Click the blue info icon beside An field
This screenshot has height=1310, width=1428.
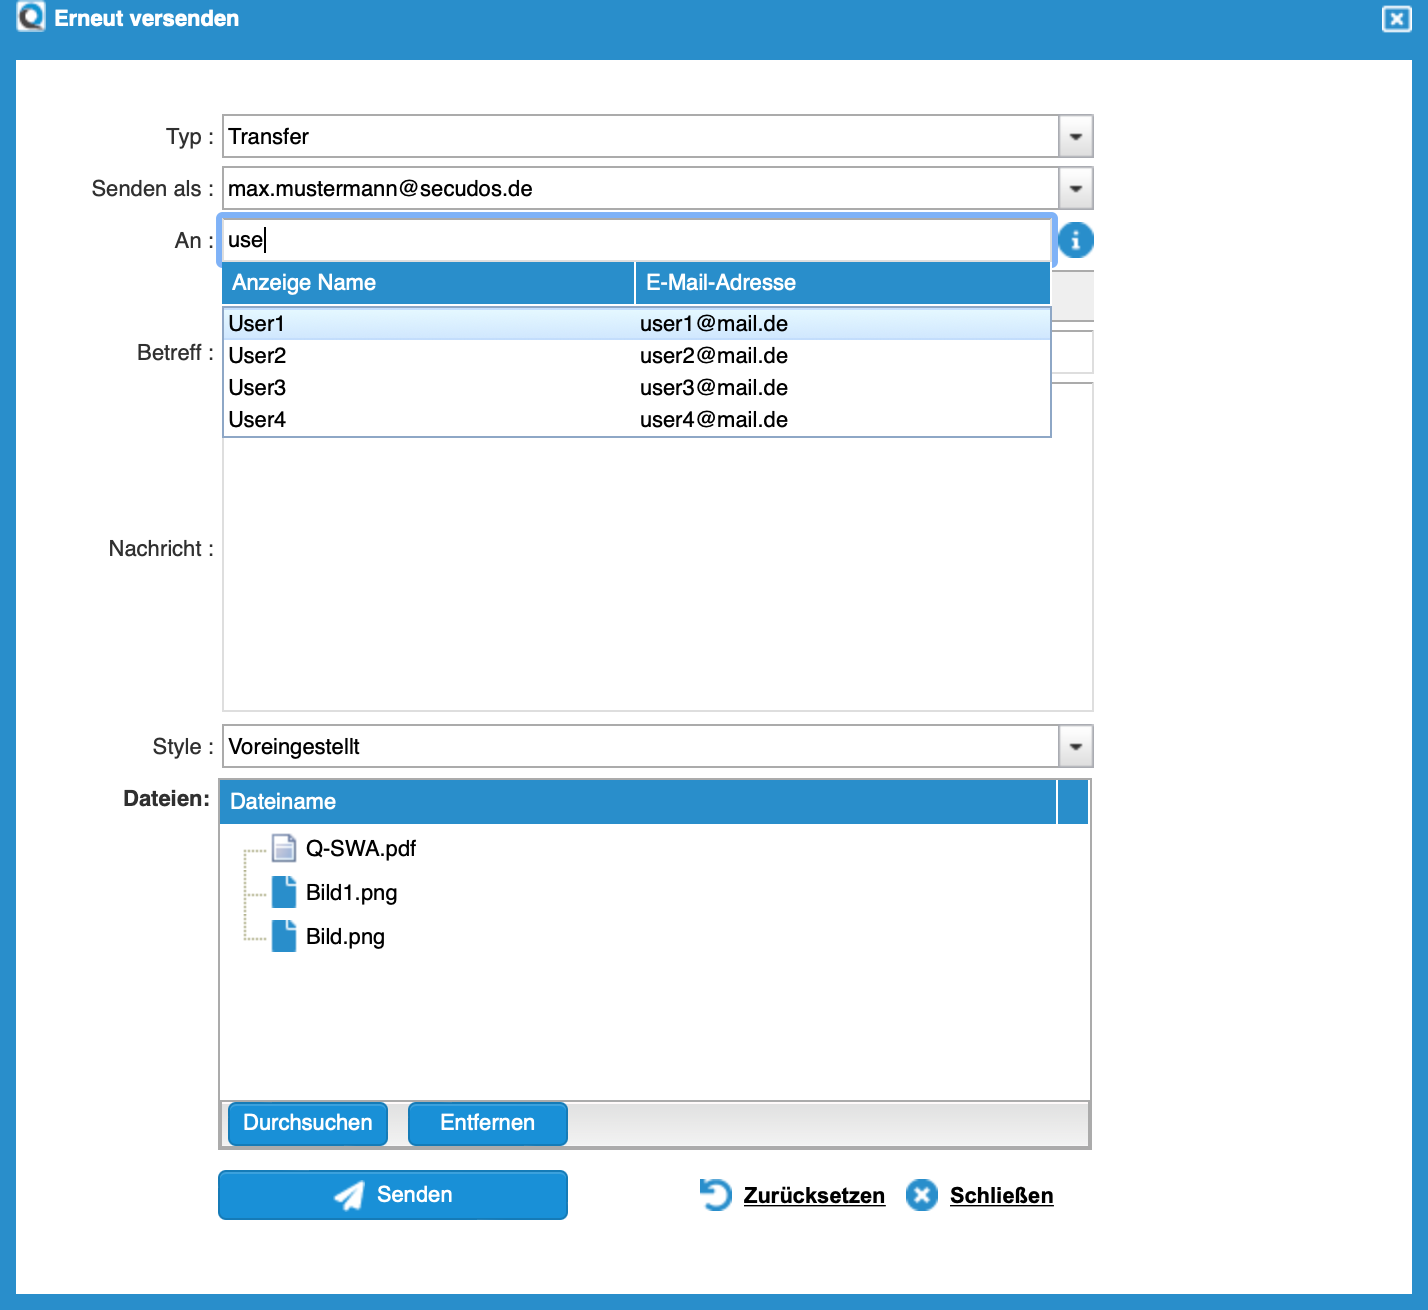pyautogui.click(x=1076, y=240)
